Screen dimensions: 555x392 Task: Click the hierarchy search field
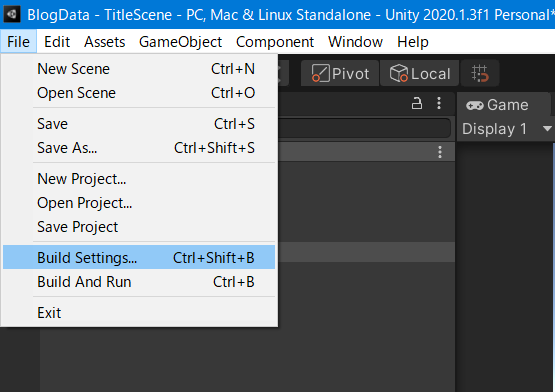click(364, 128)
